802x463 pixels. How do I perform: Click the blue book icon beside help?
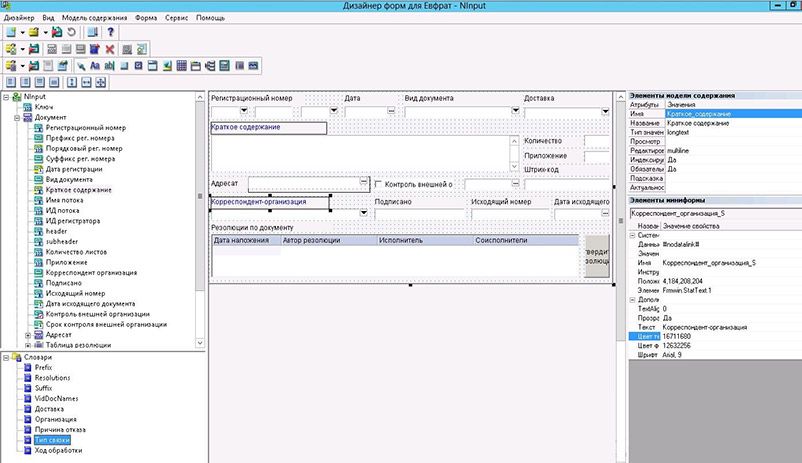tap(92, 32)
